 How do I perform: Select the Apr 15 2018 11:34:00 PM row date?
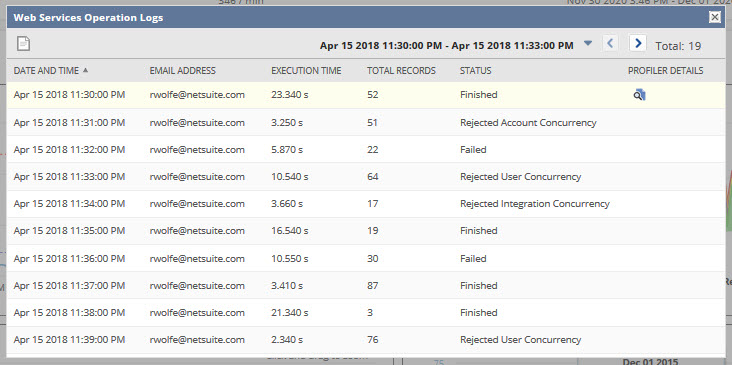69,204
